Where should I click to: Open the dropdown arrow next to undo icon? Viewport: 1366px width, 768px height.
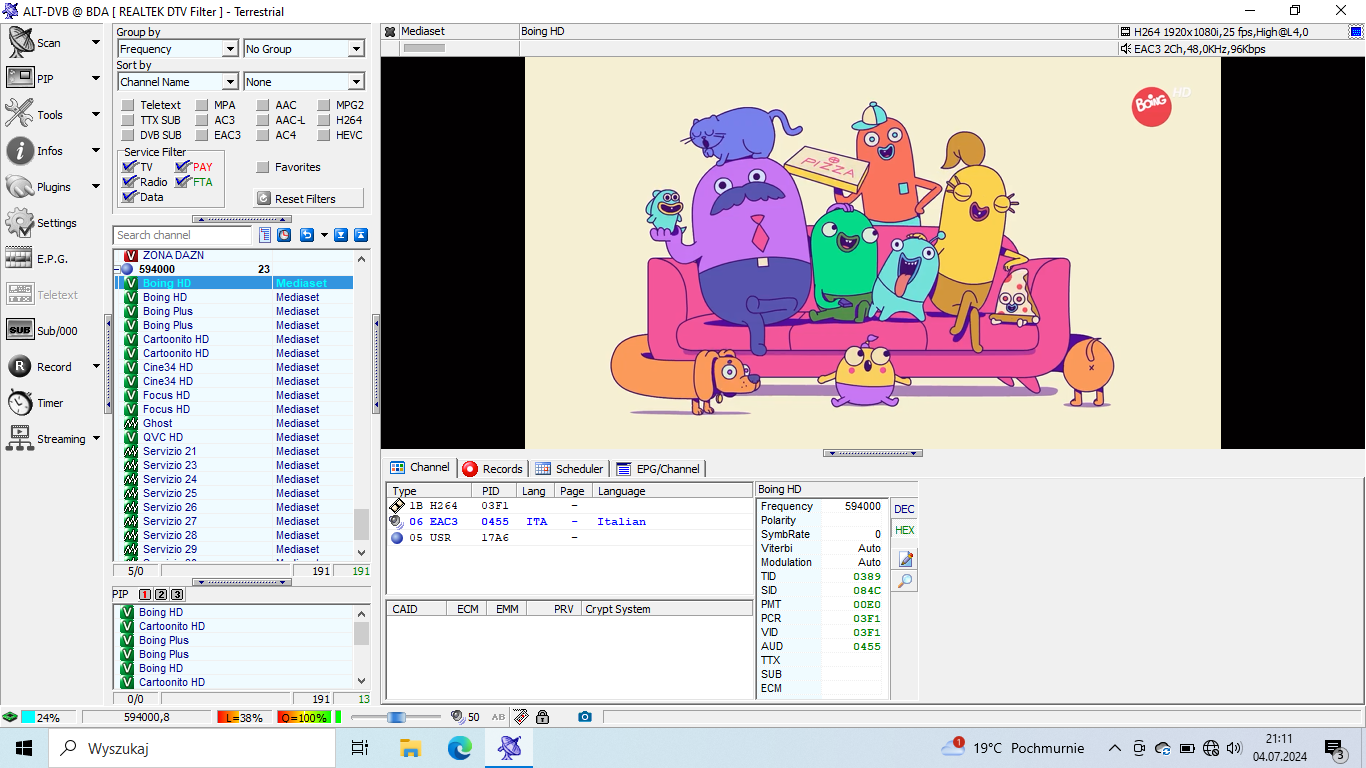324,235
